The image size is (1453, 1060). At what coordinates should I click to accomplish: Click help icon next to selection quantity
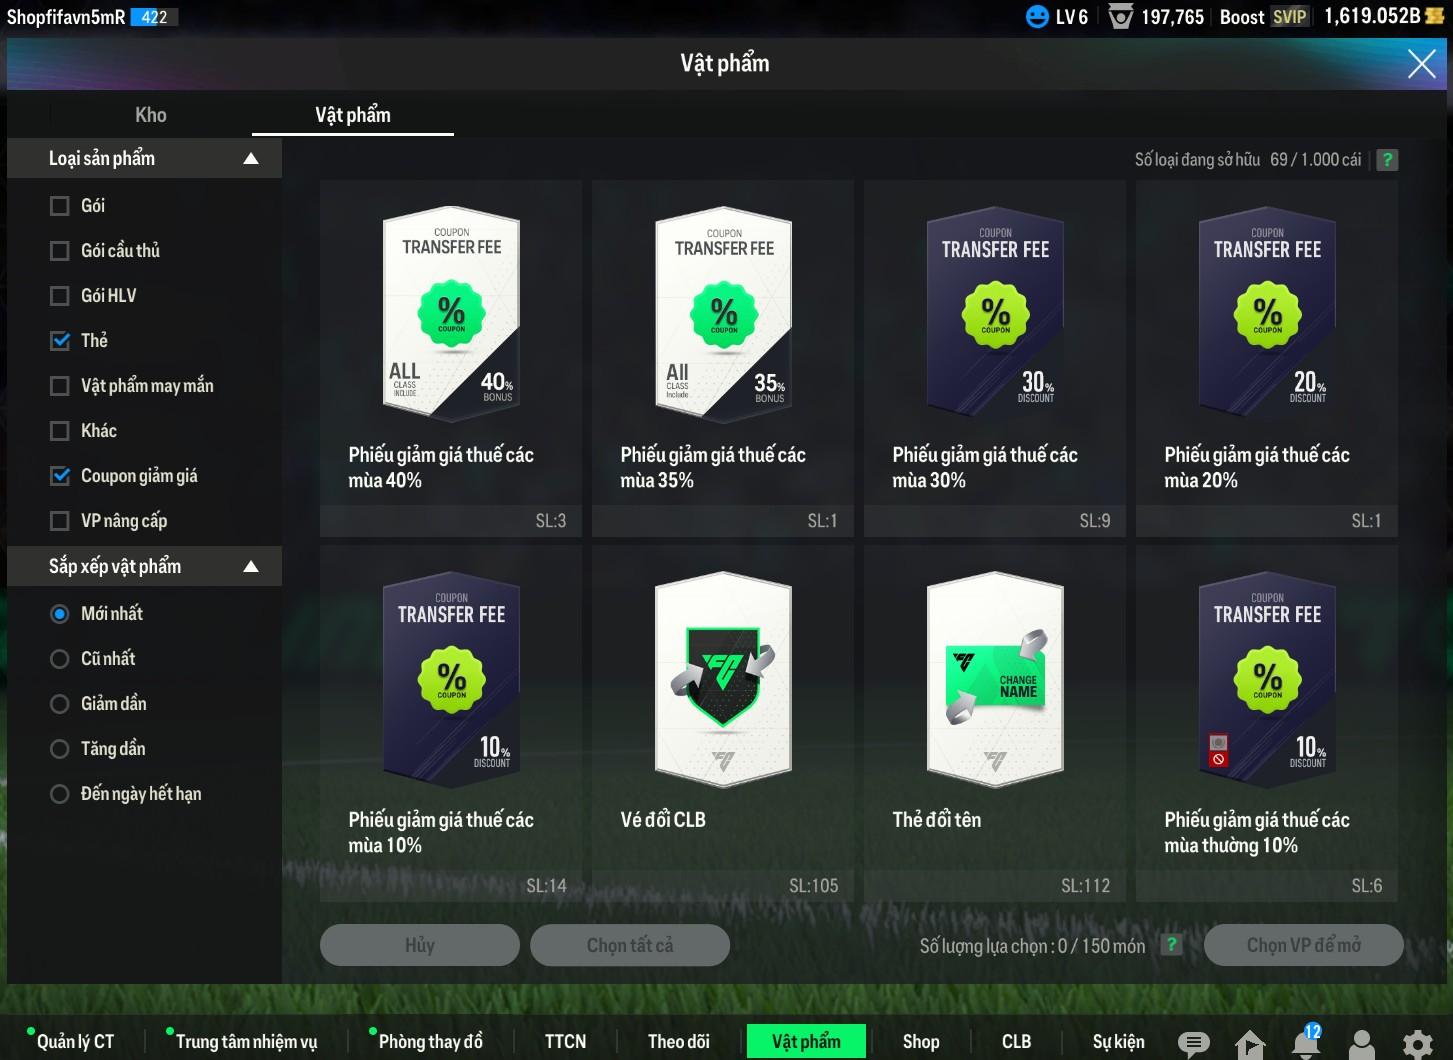coord(1172,945)
